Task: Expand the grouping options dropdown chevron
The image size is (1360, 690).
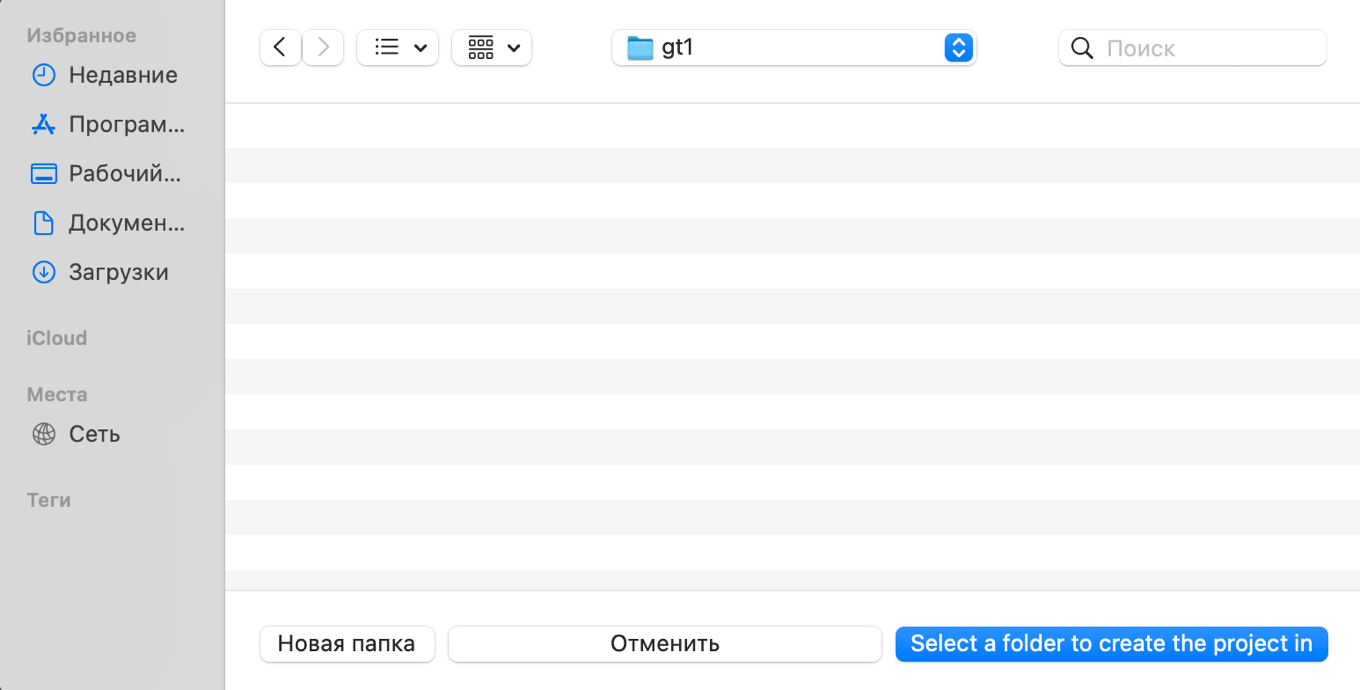Action: click(514, 48)
